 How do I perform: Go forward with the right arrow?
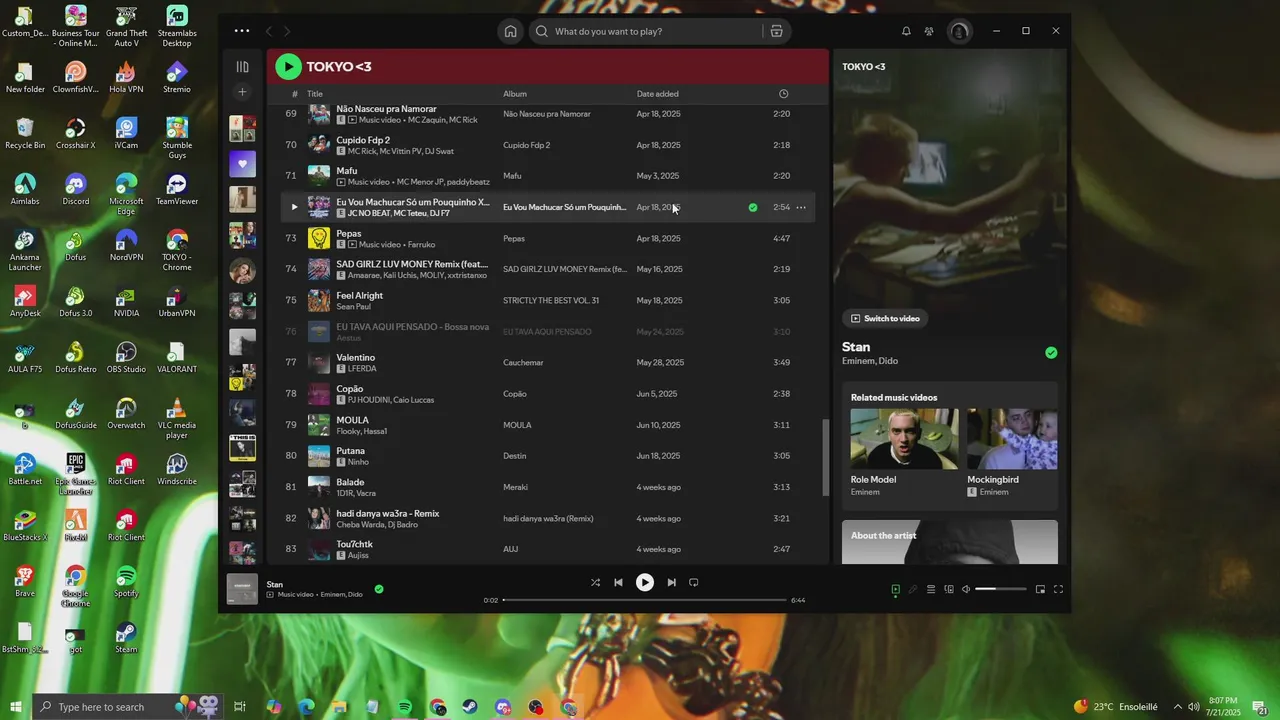tap(287, 31)
